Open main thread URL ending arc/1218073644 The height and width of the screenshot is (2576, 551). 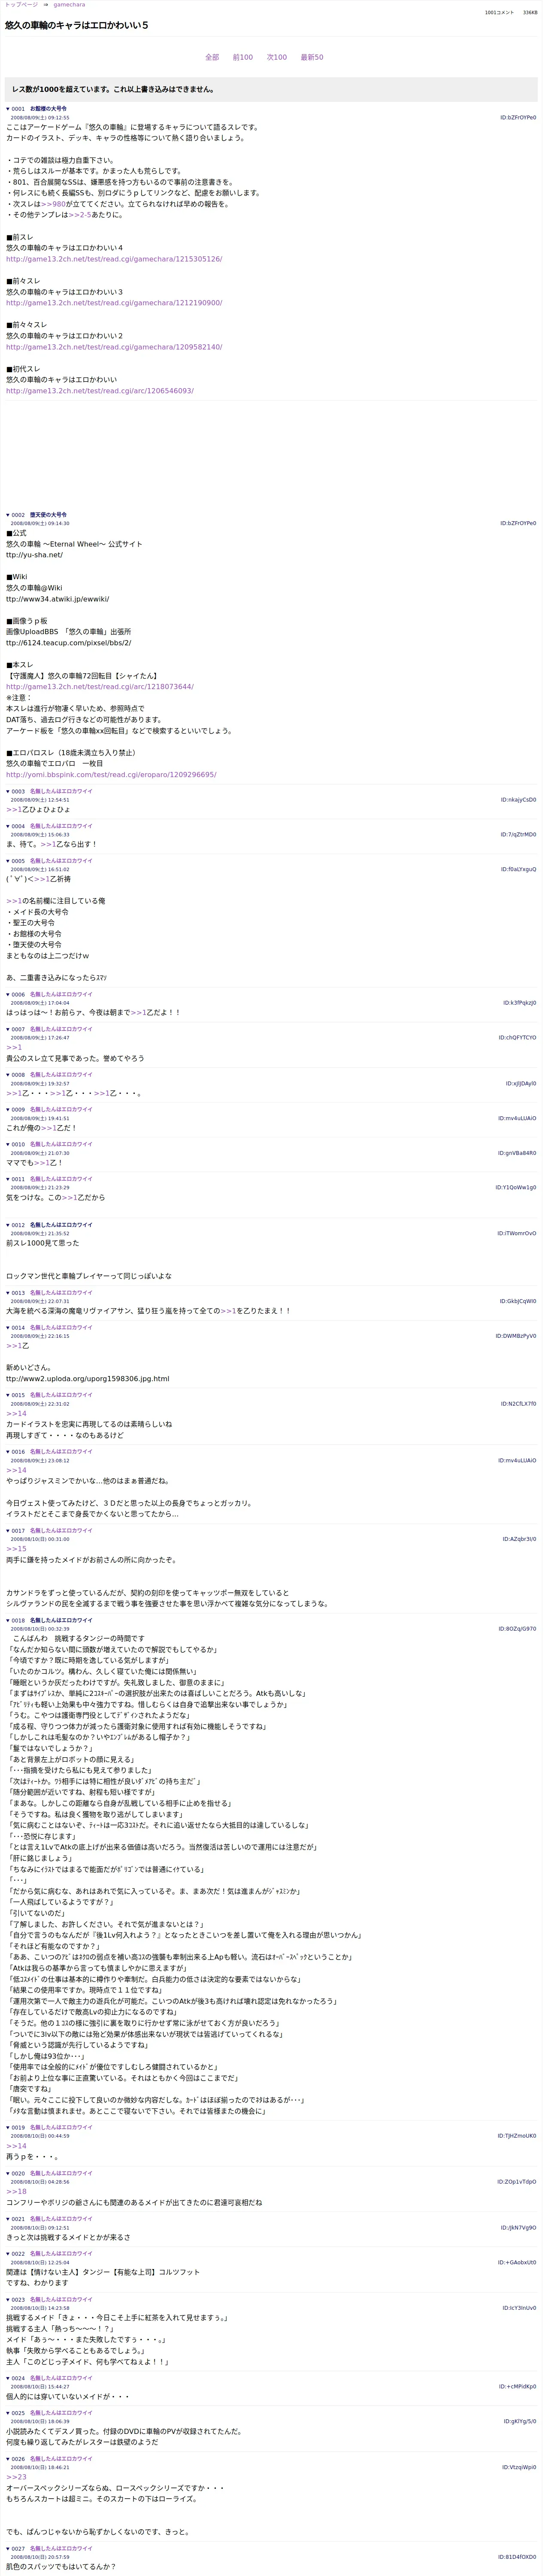pyautogui.click(x=100, y=687)
